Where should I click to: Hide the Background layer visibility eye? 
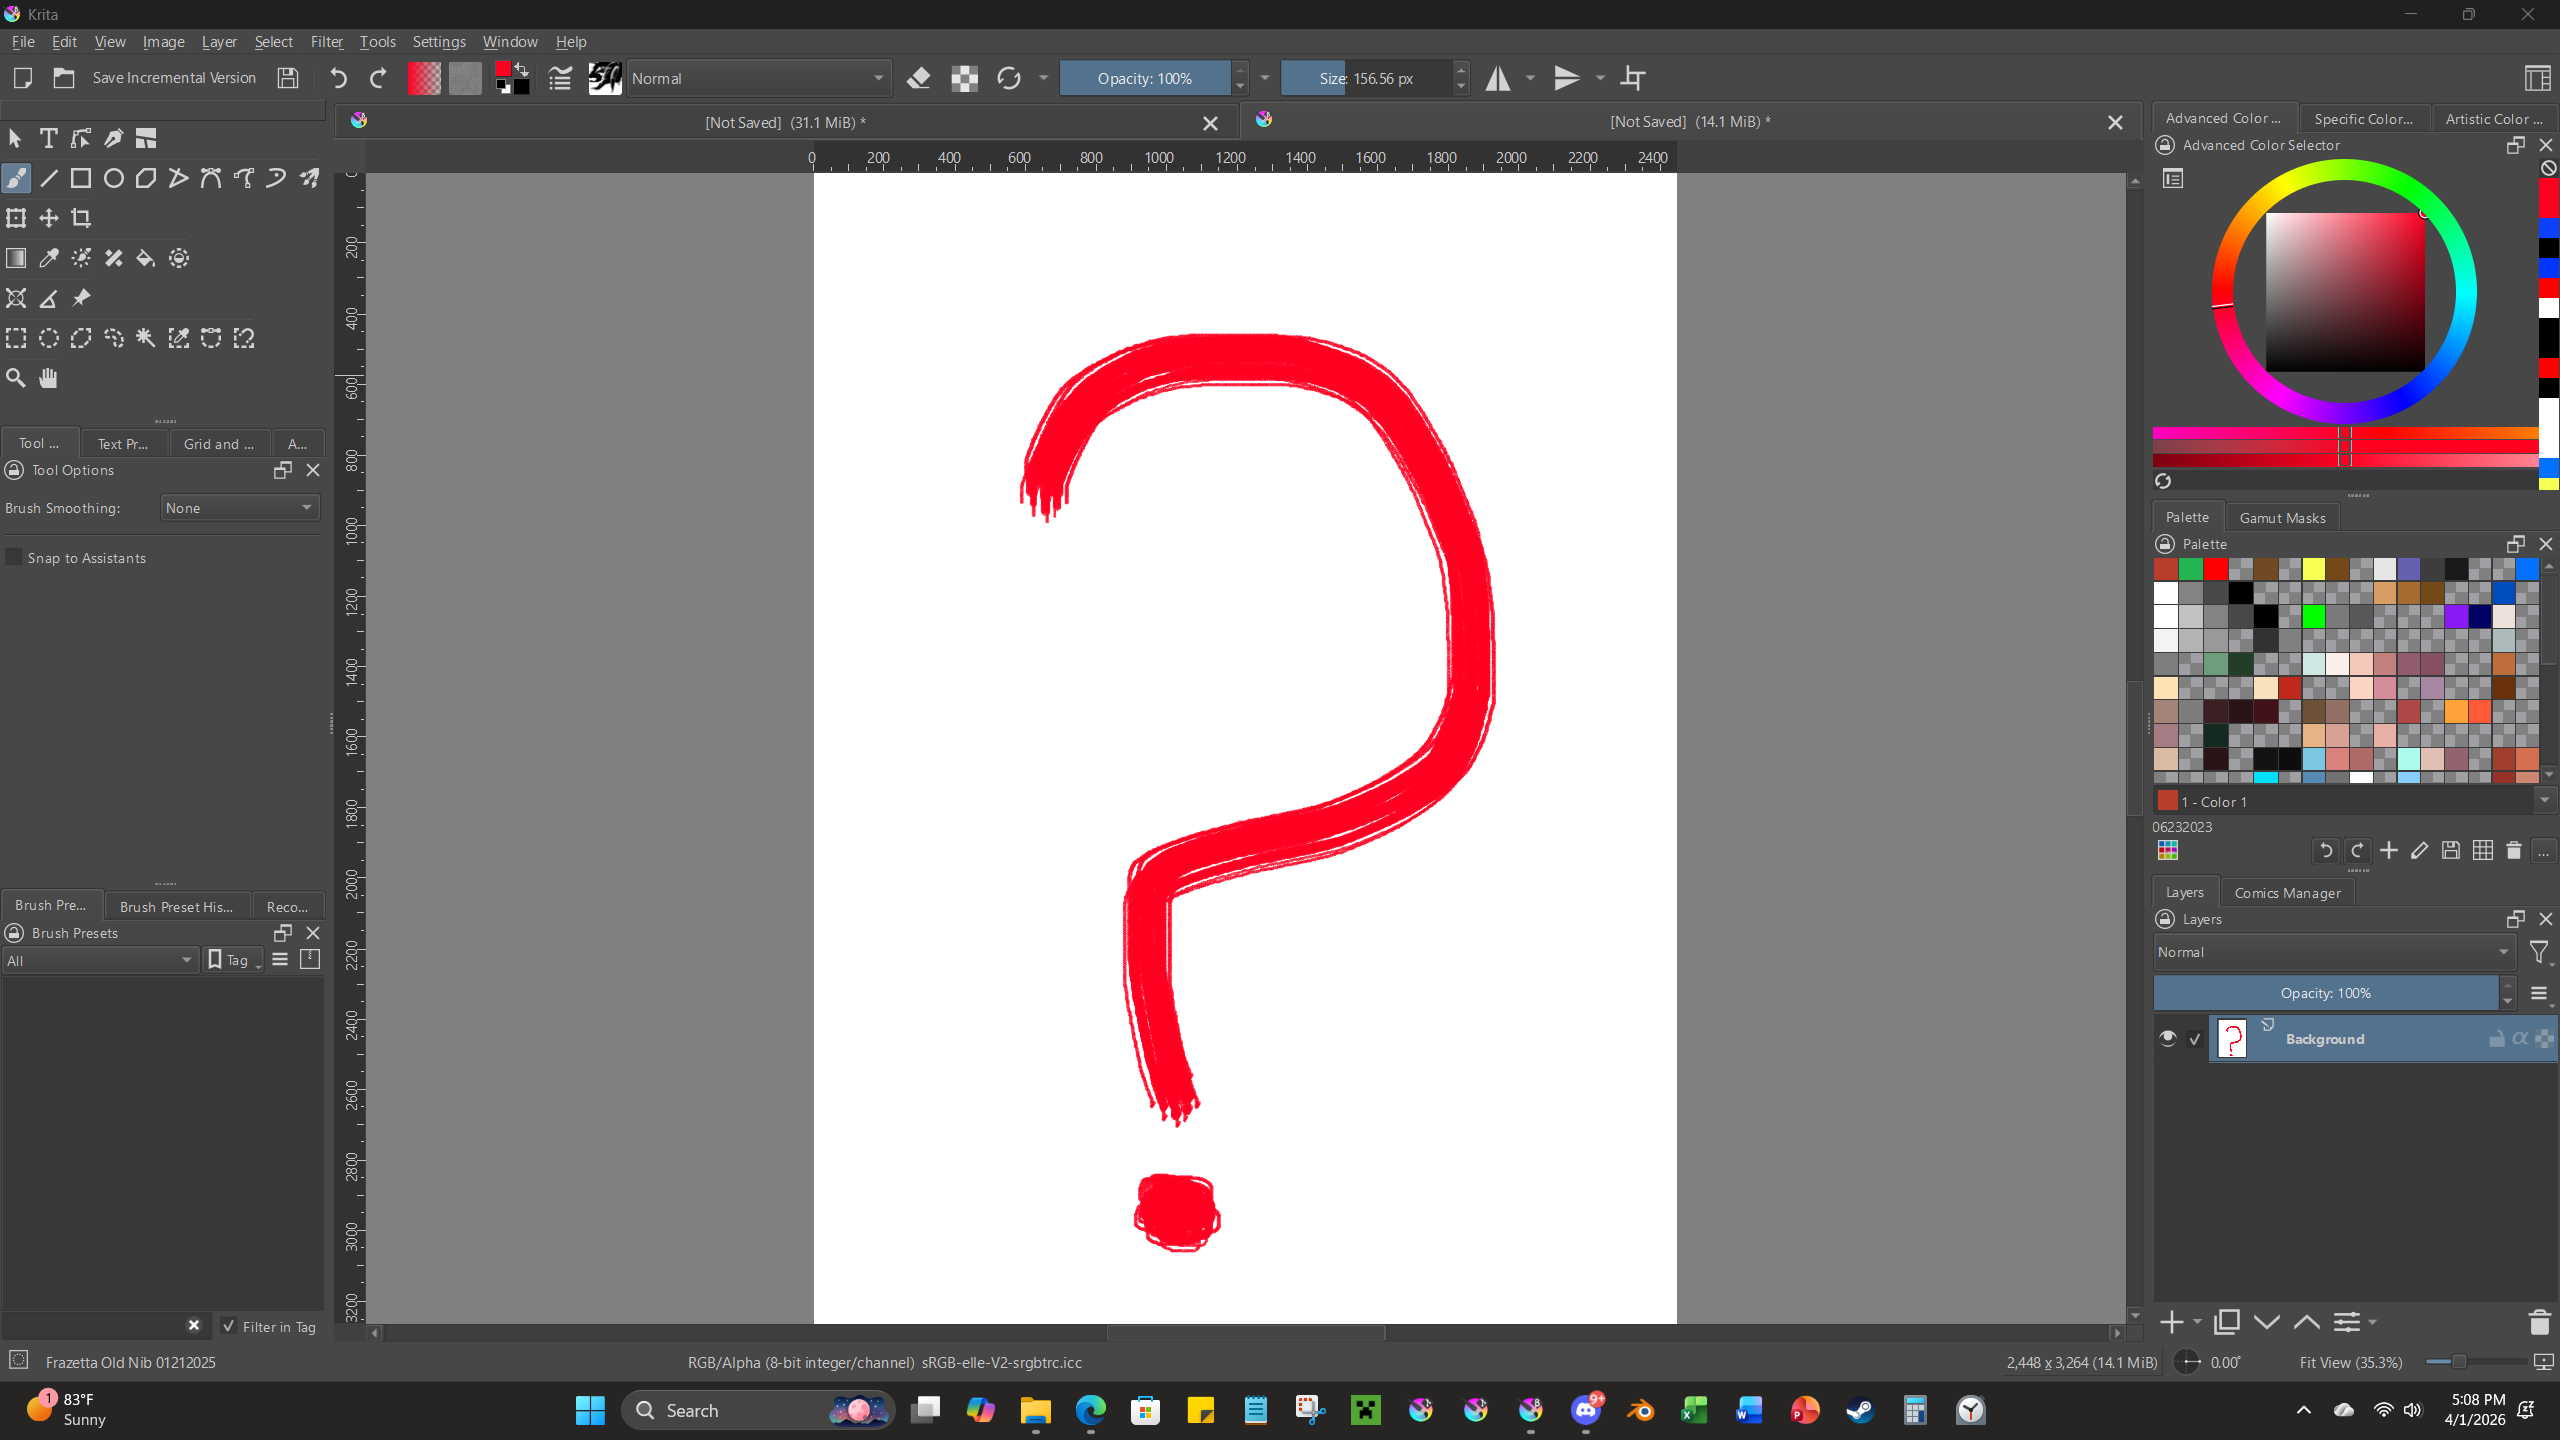coord(2167,1038)
